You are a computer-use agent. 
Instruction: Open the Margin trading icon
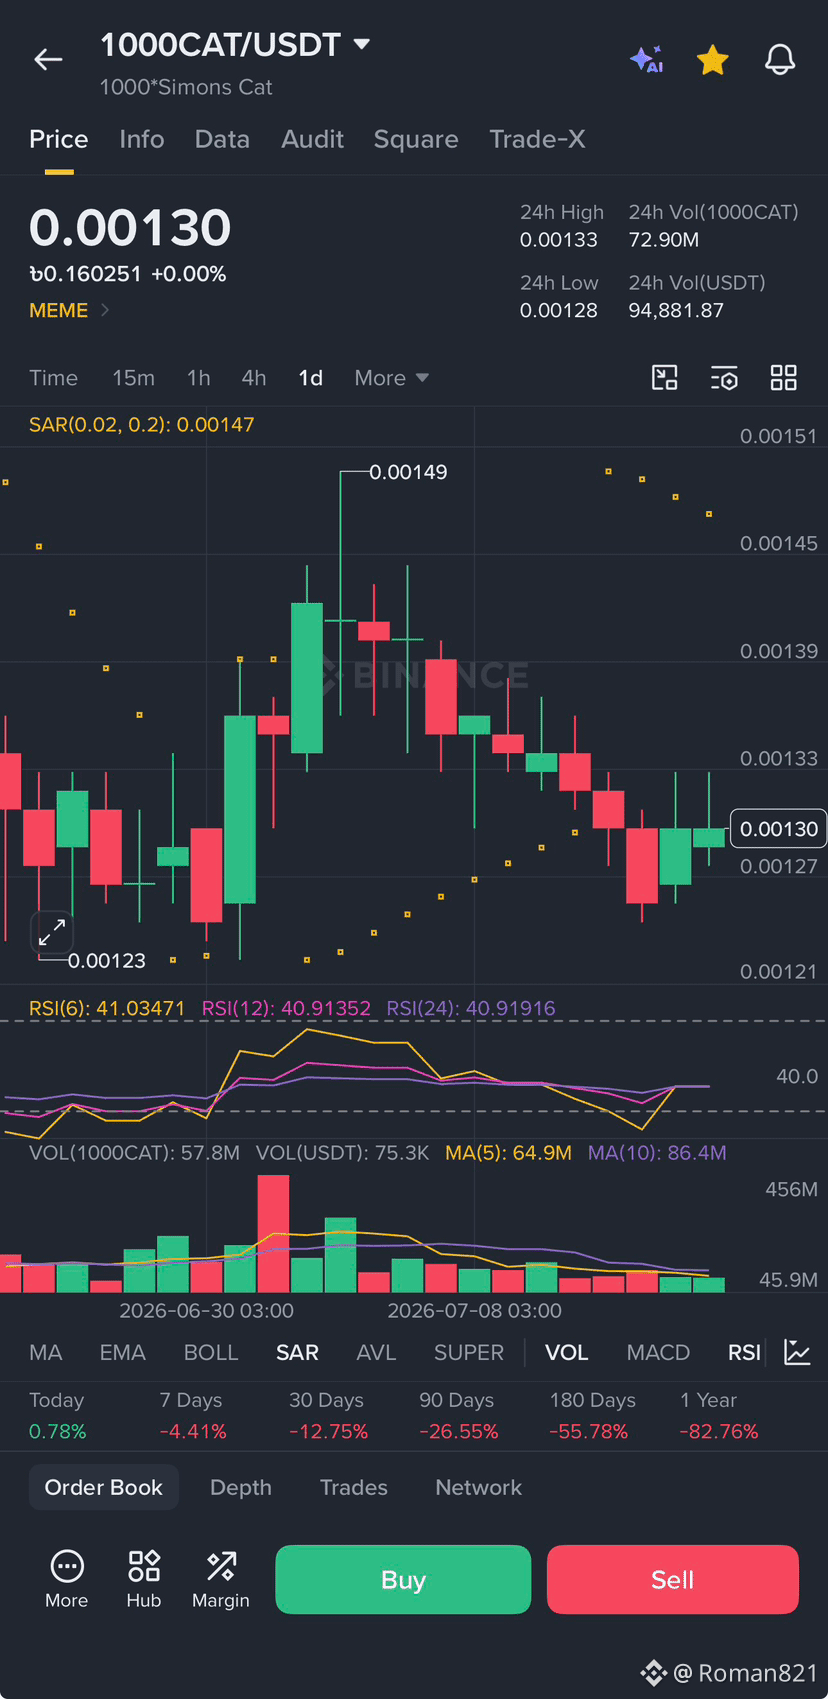221,1578
